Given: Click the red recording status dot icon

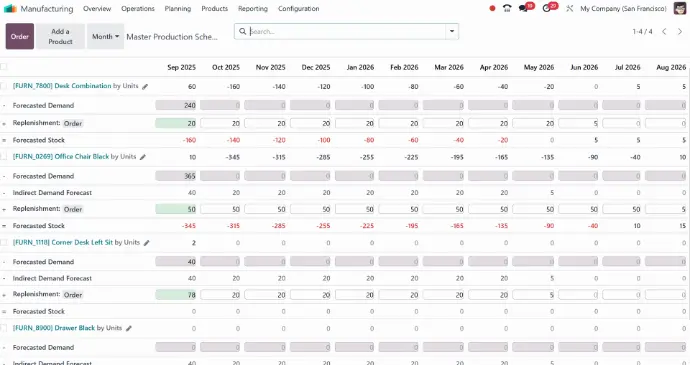Looking at the screenshot, I should click(x=492, y=8).
